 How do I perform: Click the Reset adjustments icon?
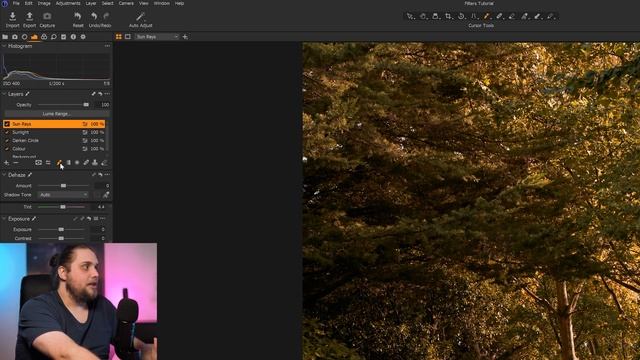click(78, 16)
